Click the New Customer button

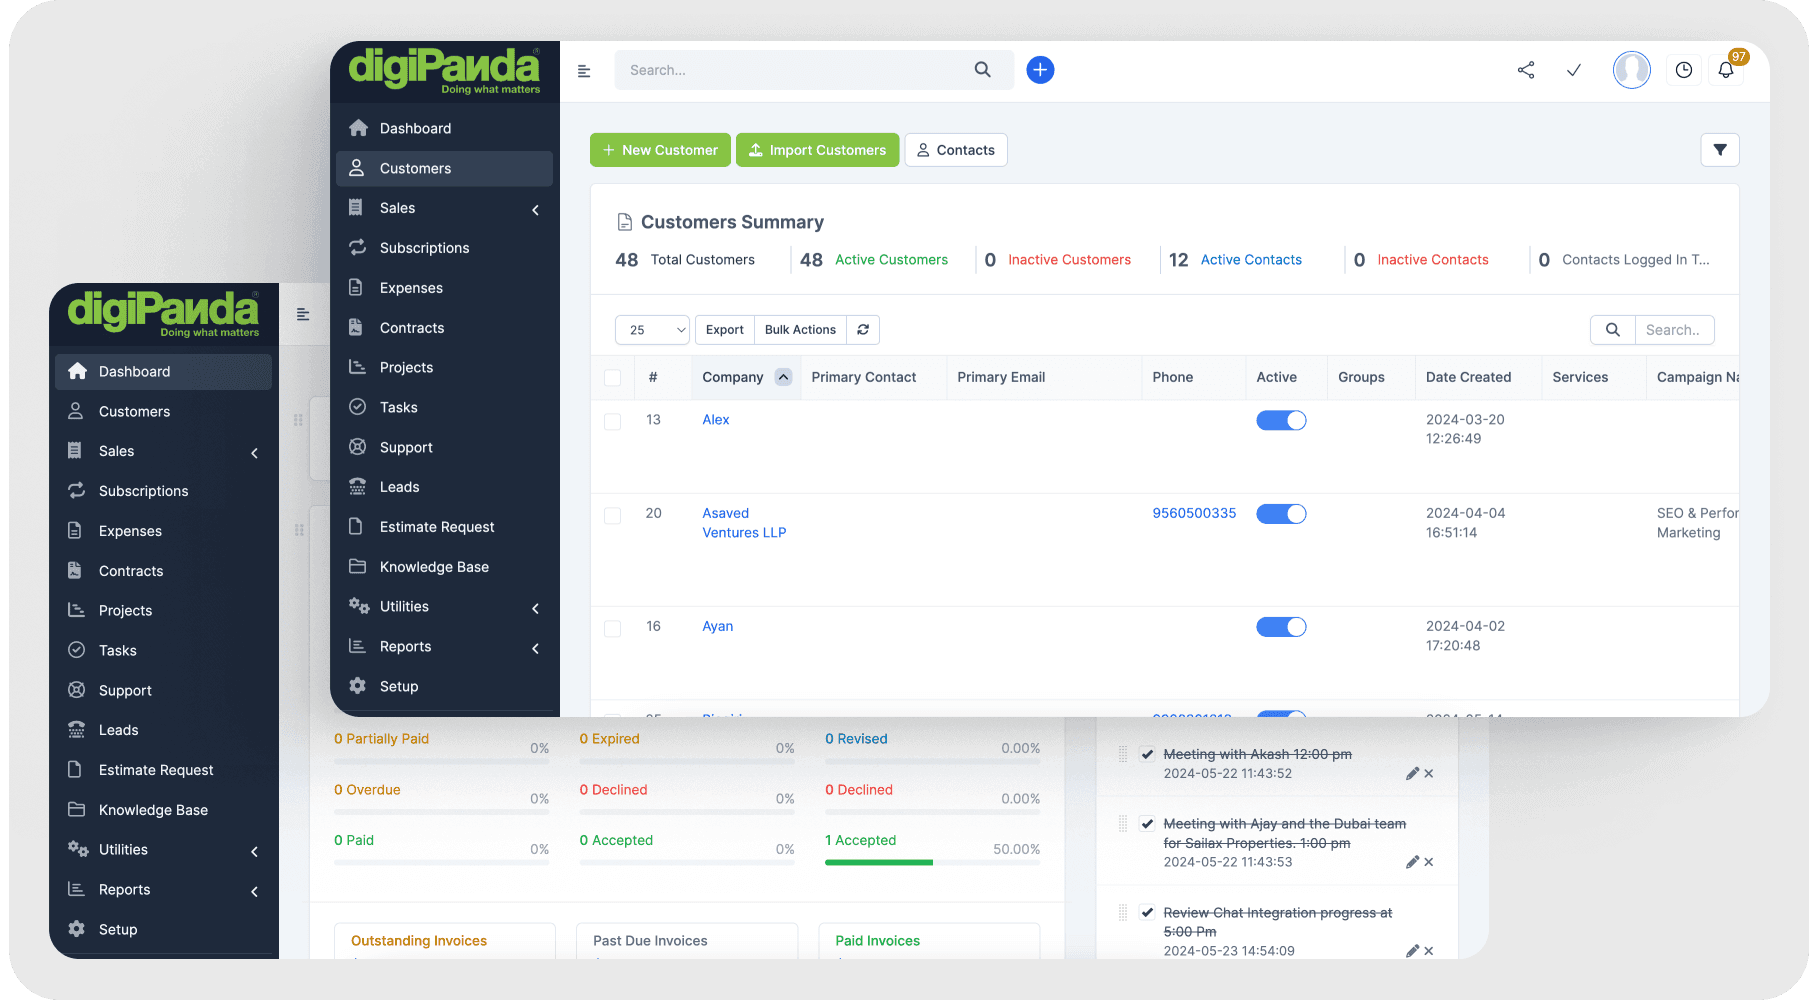click(660, 150)
